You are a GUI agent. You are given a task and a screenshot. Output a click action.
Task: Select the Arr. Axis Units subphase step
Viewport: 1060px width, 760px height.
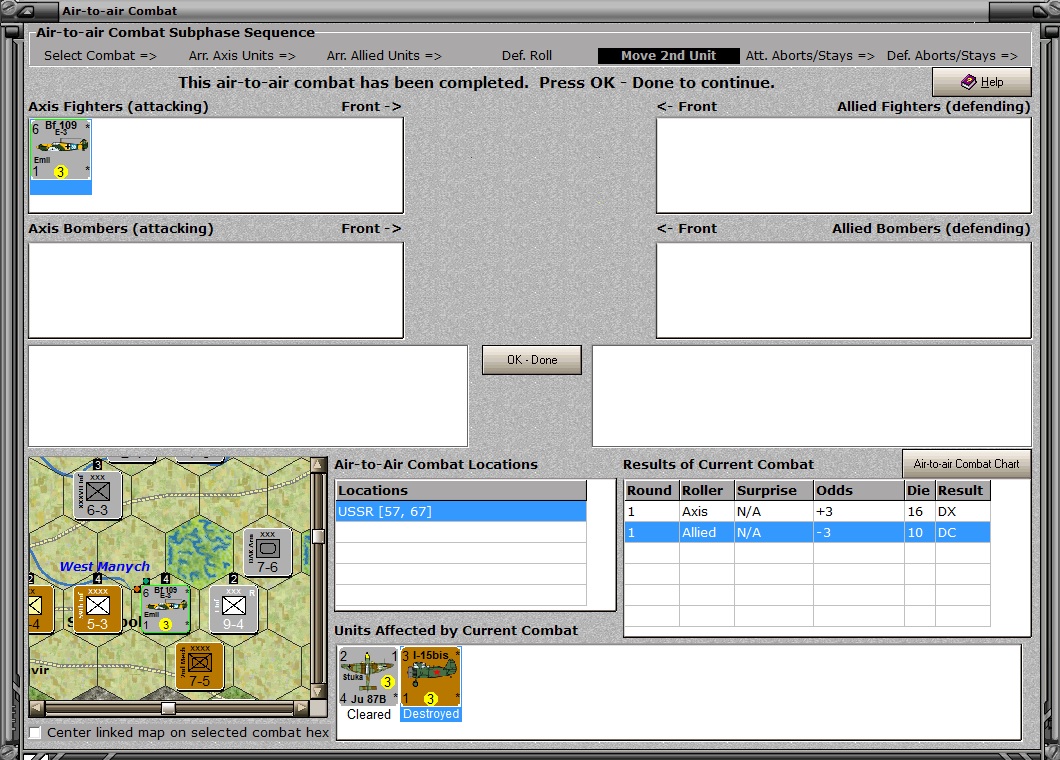pyautogui.click(x=242, y=55)
